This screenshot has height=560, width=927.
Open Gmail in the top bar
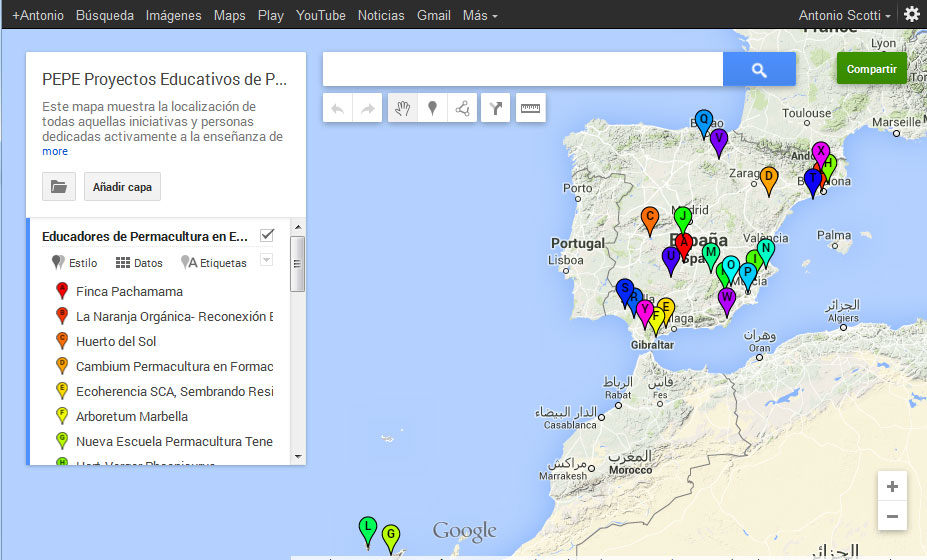click(x=434, y=15)
